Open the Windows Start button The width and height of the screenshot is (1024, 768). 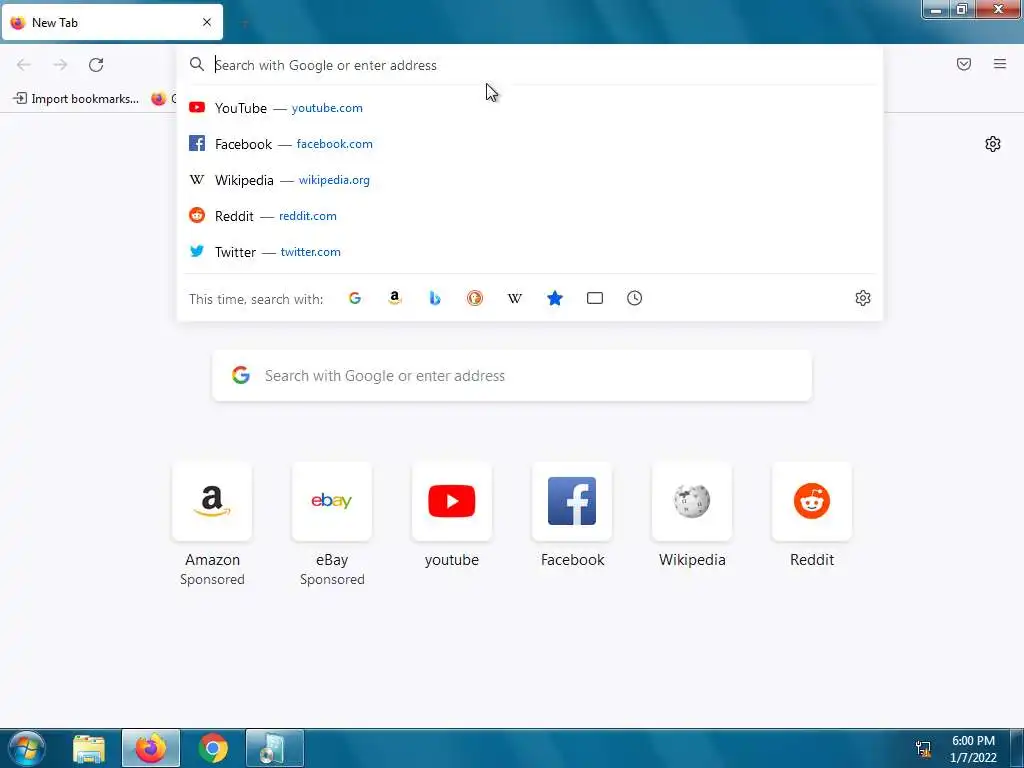pos(26,748)
